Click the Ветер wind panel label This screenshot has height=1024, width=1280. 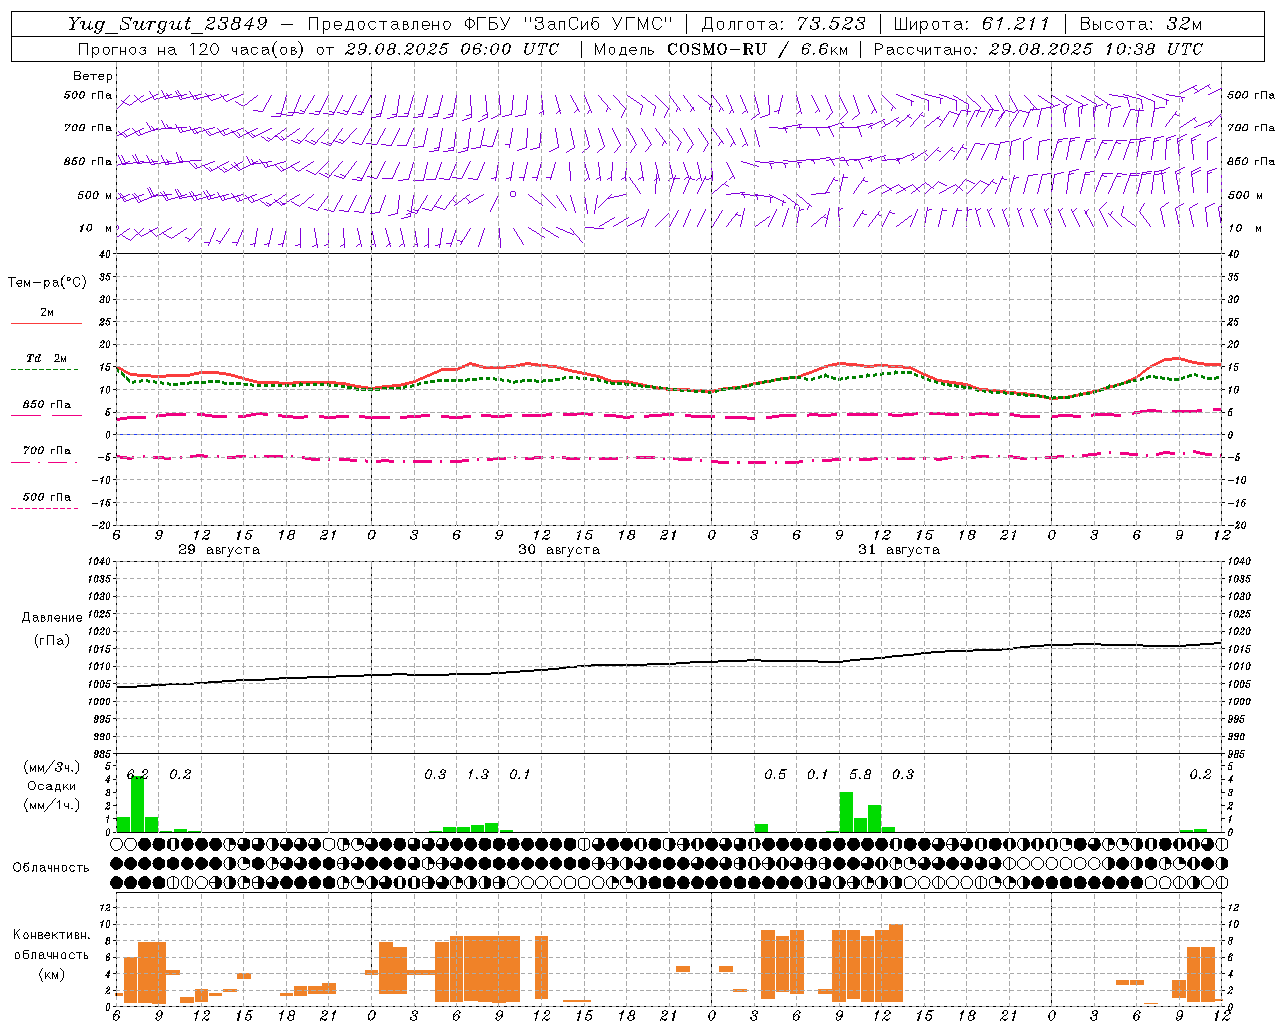(92, 76)
